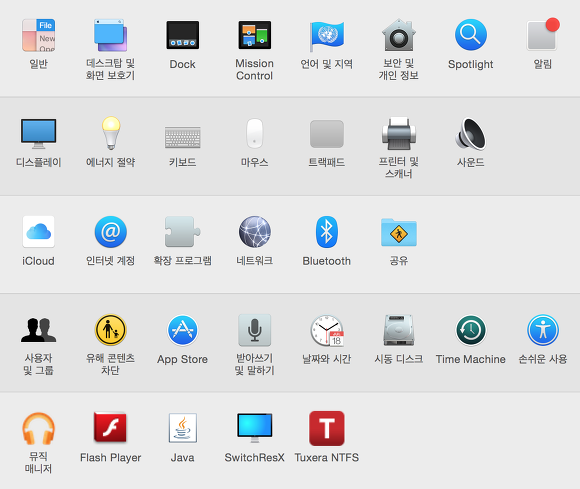580x489 pixels.
Task: Open 네트워크 globe icon
Action: [x=254, y=232]
